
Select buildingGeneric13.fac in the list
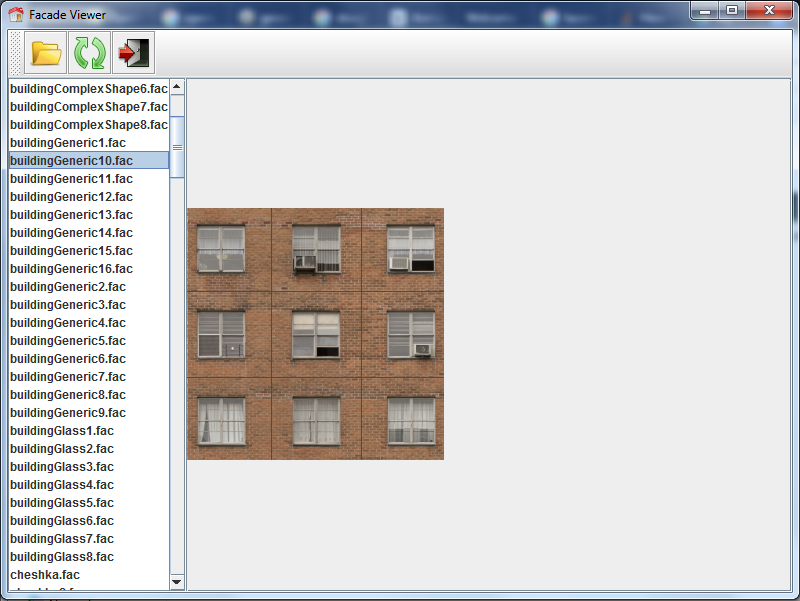click(89, 215)
